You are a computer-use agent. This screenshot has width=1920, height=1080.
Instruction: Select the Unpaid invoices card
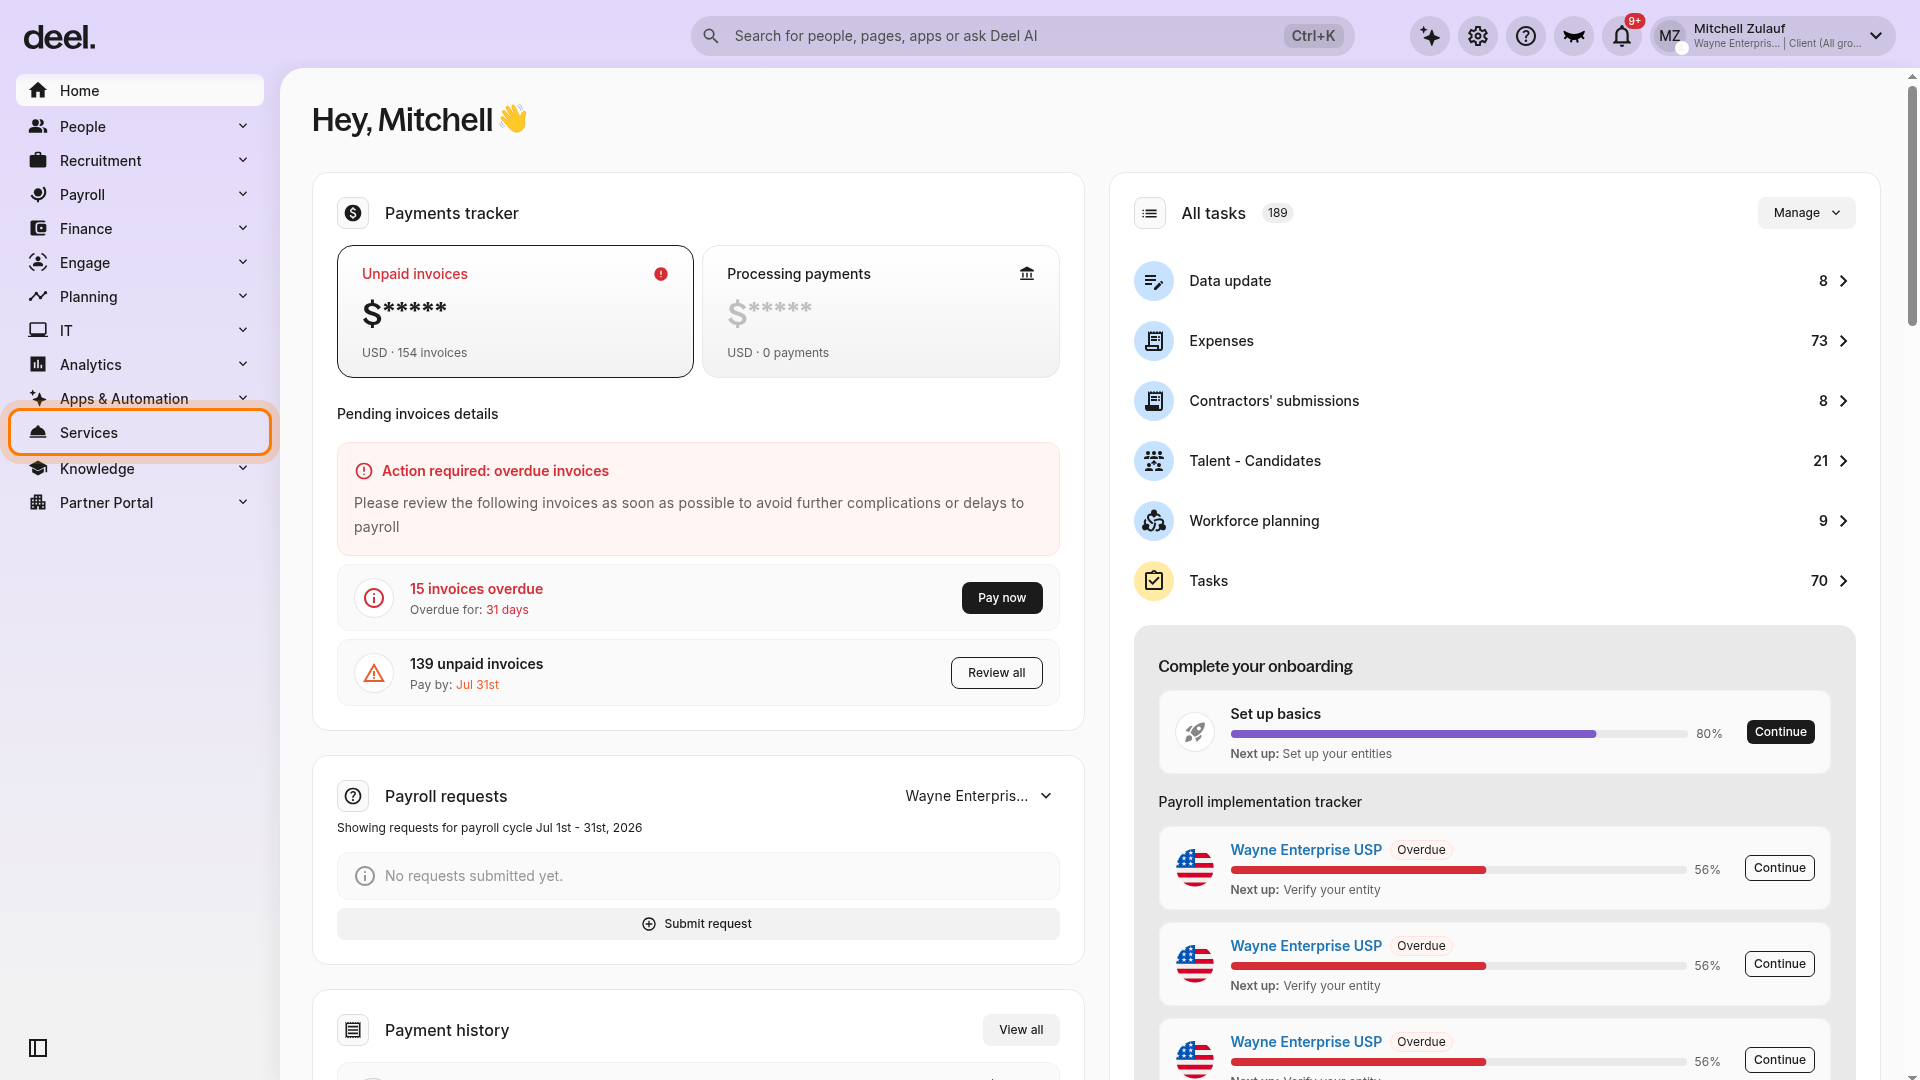(515, 311)
